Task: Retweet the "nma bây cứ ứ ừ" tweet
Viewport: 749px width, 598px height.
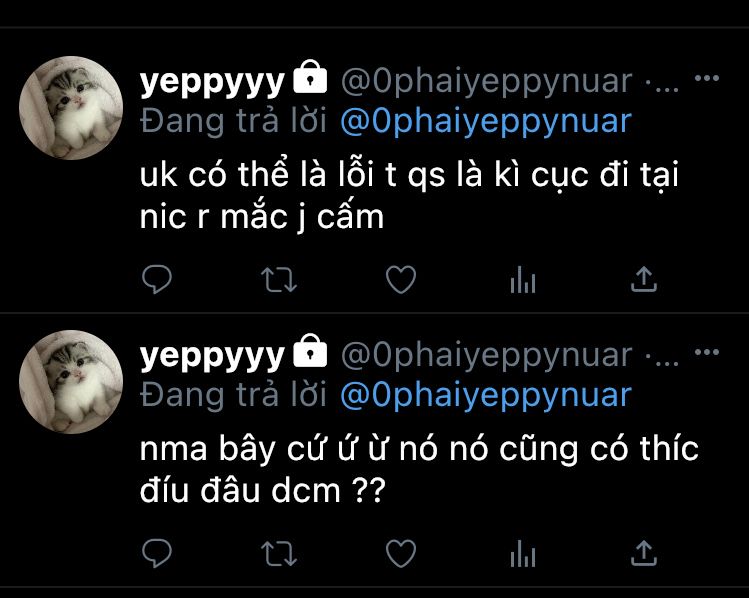Action: (279, 554)
